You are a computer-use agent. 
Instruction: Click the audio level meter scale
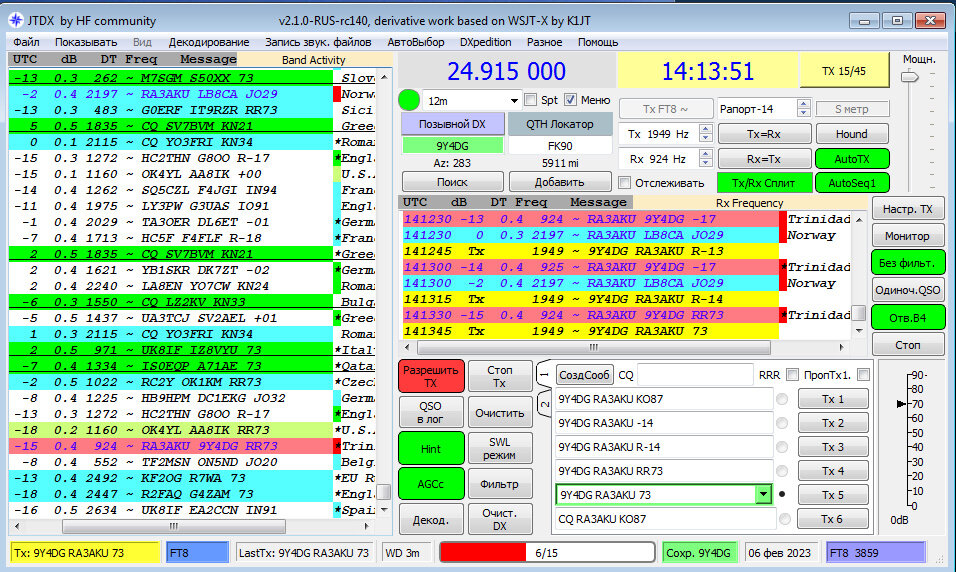coord(913,440)
